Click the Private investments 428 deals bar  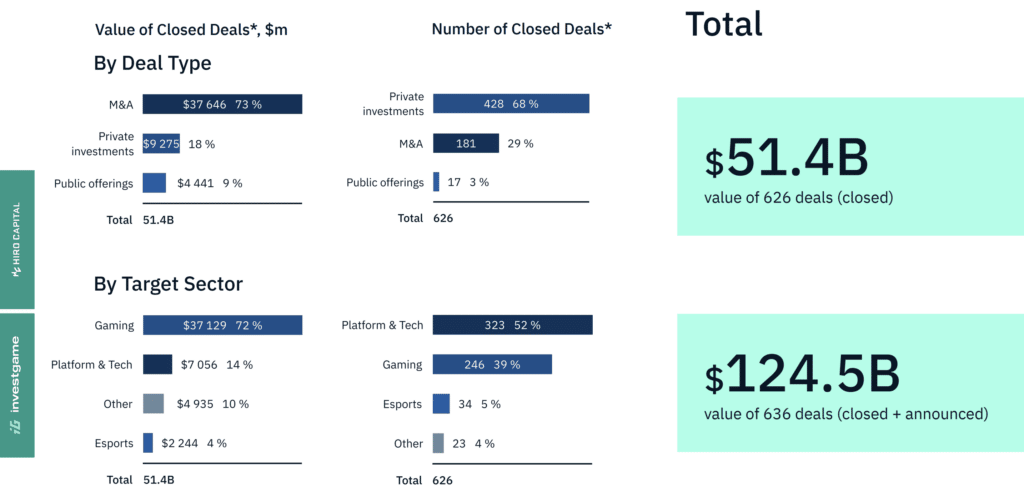[x=511, y=104]
